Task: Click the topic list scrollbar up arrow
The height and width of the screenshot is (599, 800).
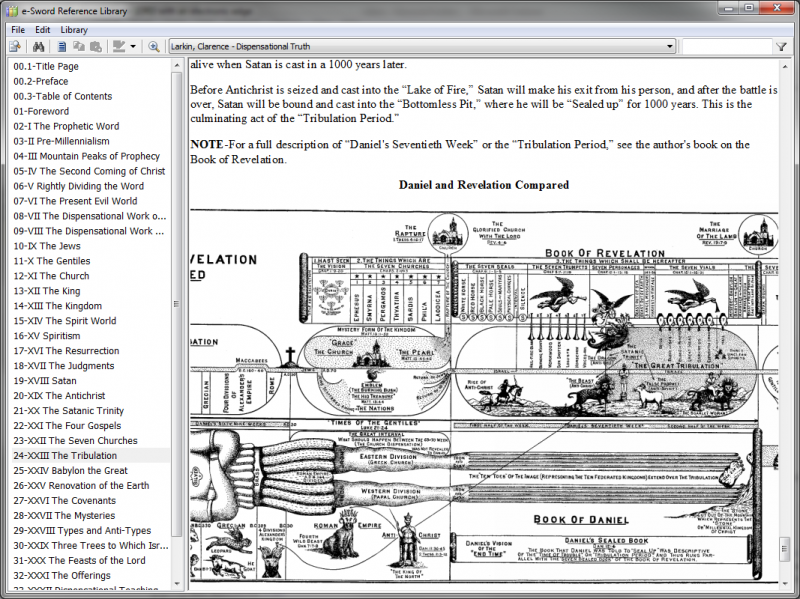Action: click(x=177, y=65)
